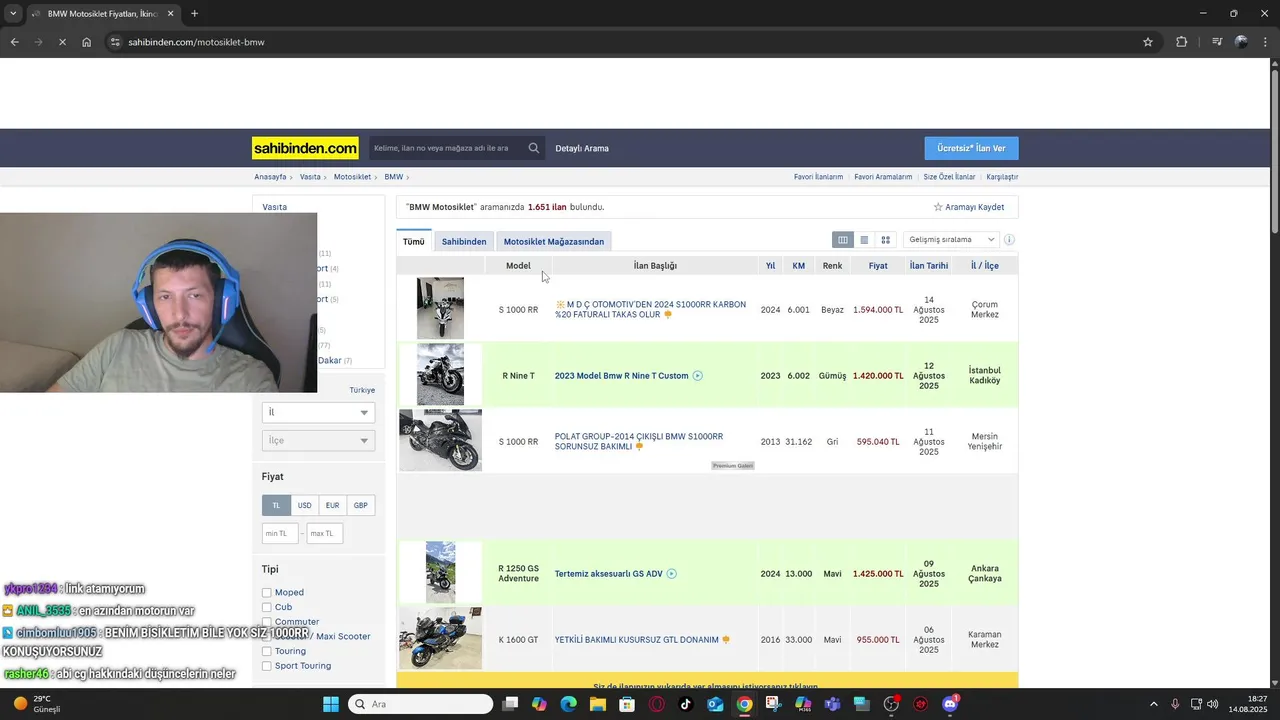Viewport: 1280px width, 720px height.
Task: Open the Size Özel İlanlar menu link
Action: click(x=949, y=177)
